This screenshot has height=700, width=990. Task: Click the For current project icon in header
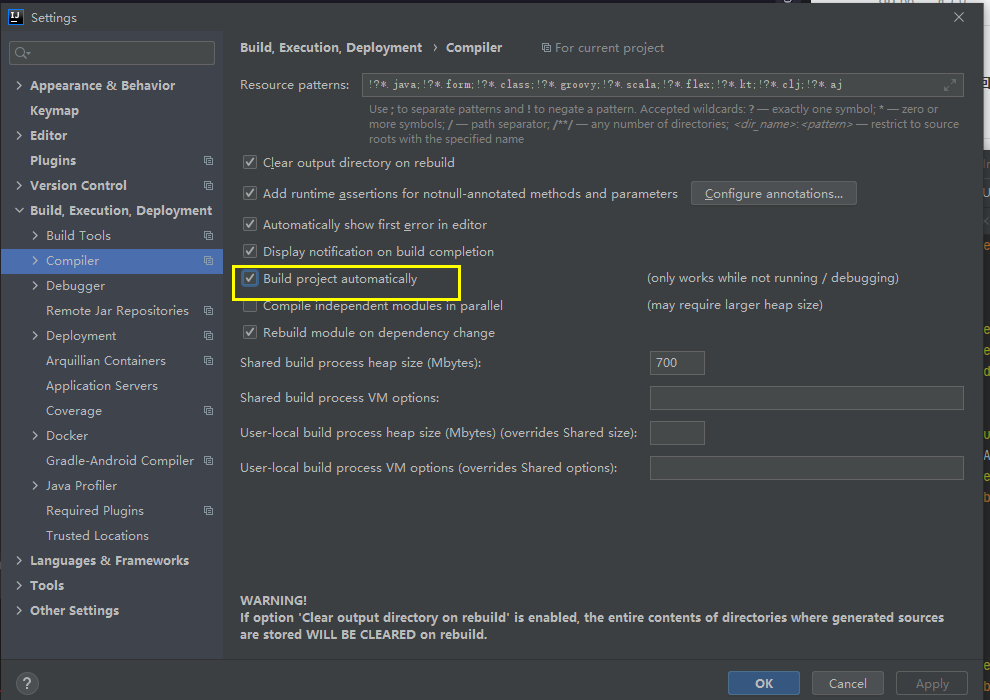point(546,48)
